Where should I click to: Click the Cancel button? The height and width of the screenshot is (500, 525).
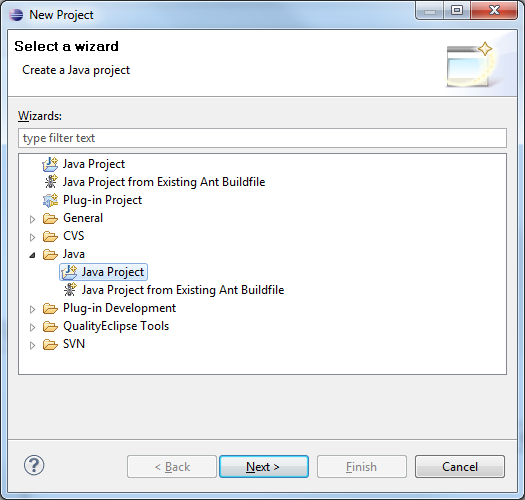460,467
